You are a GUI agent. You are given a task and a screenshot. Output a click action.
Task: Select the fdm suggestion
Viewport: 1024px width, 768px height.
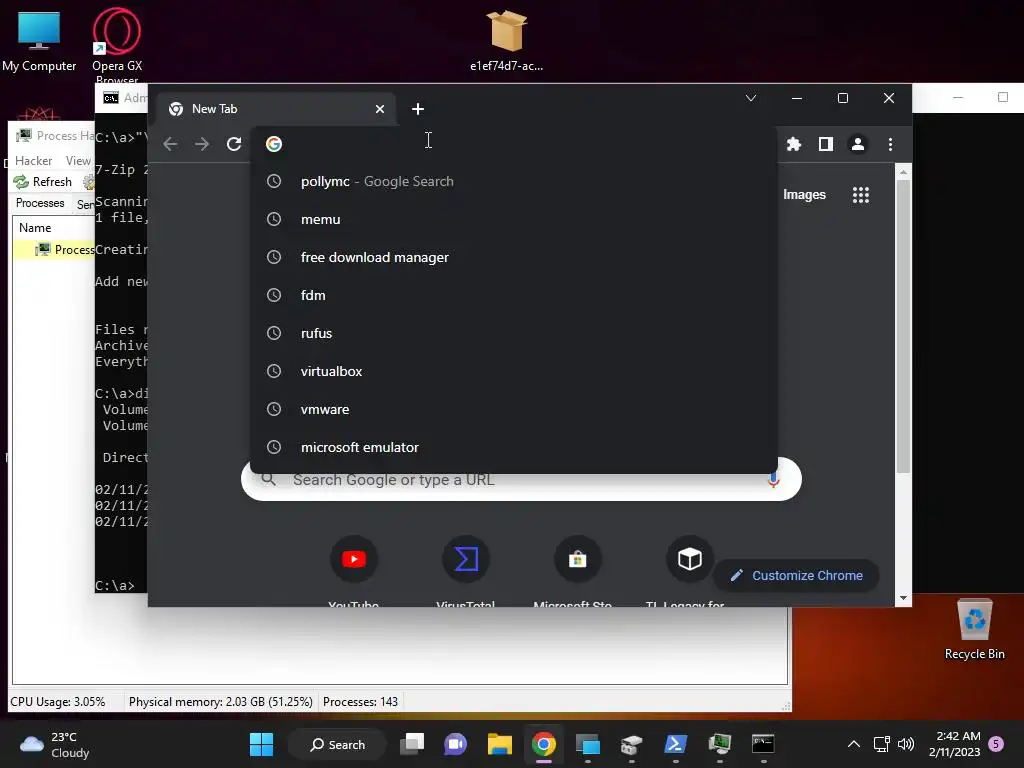pos(514,295)
